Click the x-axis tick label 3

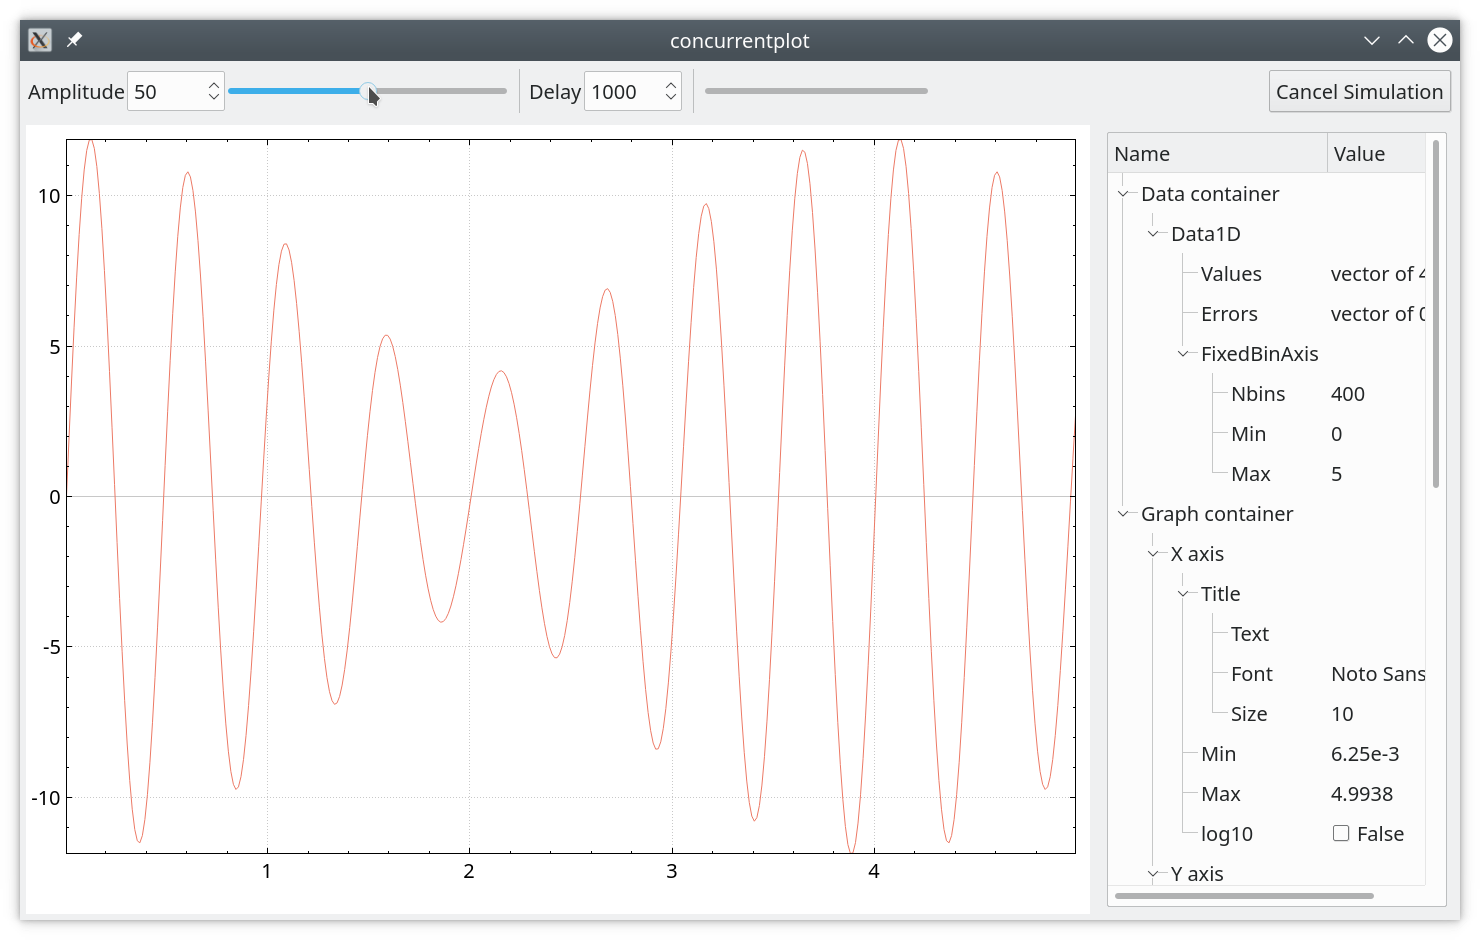[672, 871]
